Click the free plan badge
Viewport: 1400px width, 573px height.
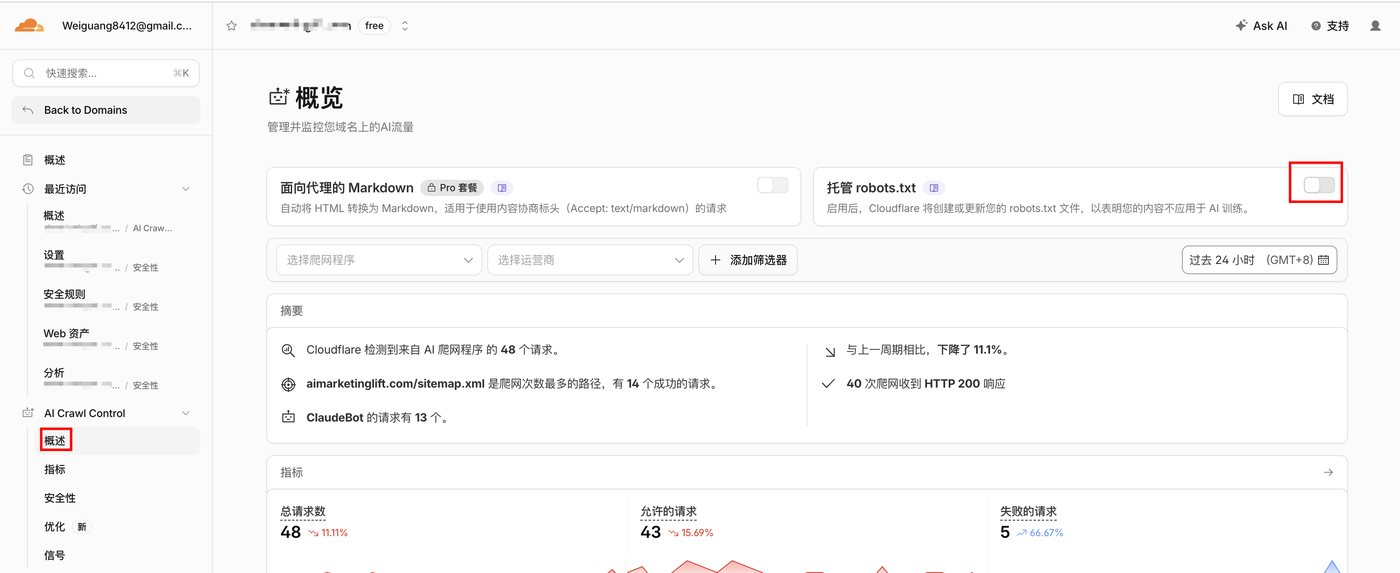374,26
